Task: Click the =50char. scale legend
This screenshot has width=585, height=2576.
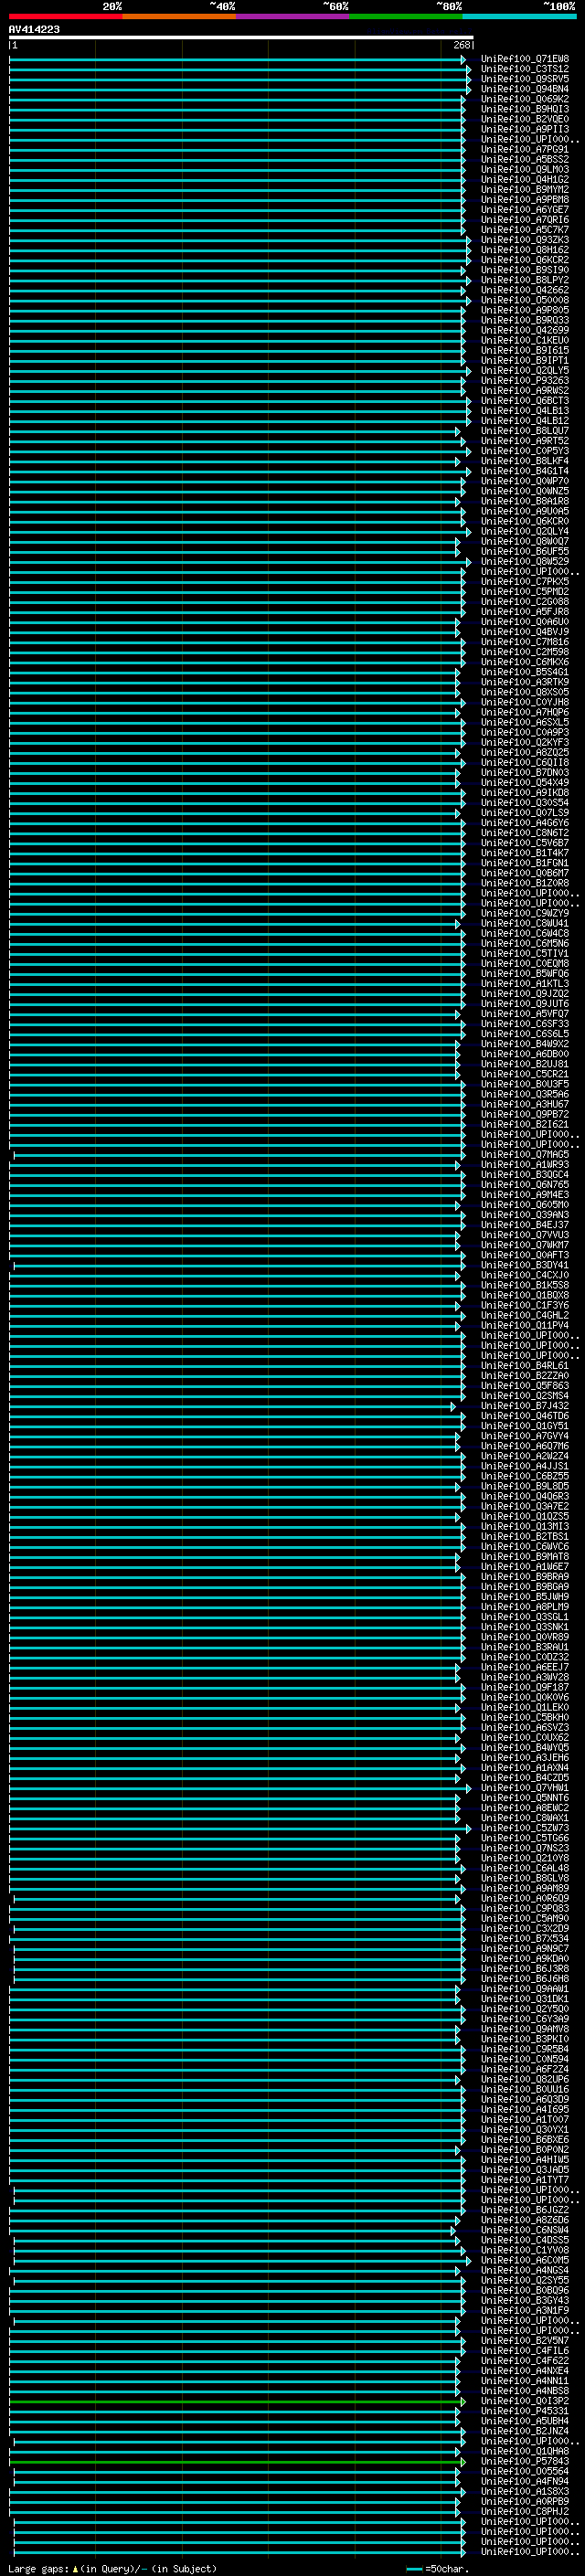Action: coord(436,2569)
